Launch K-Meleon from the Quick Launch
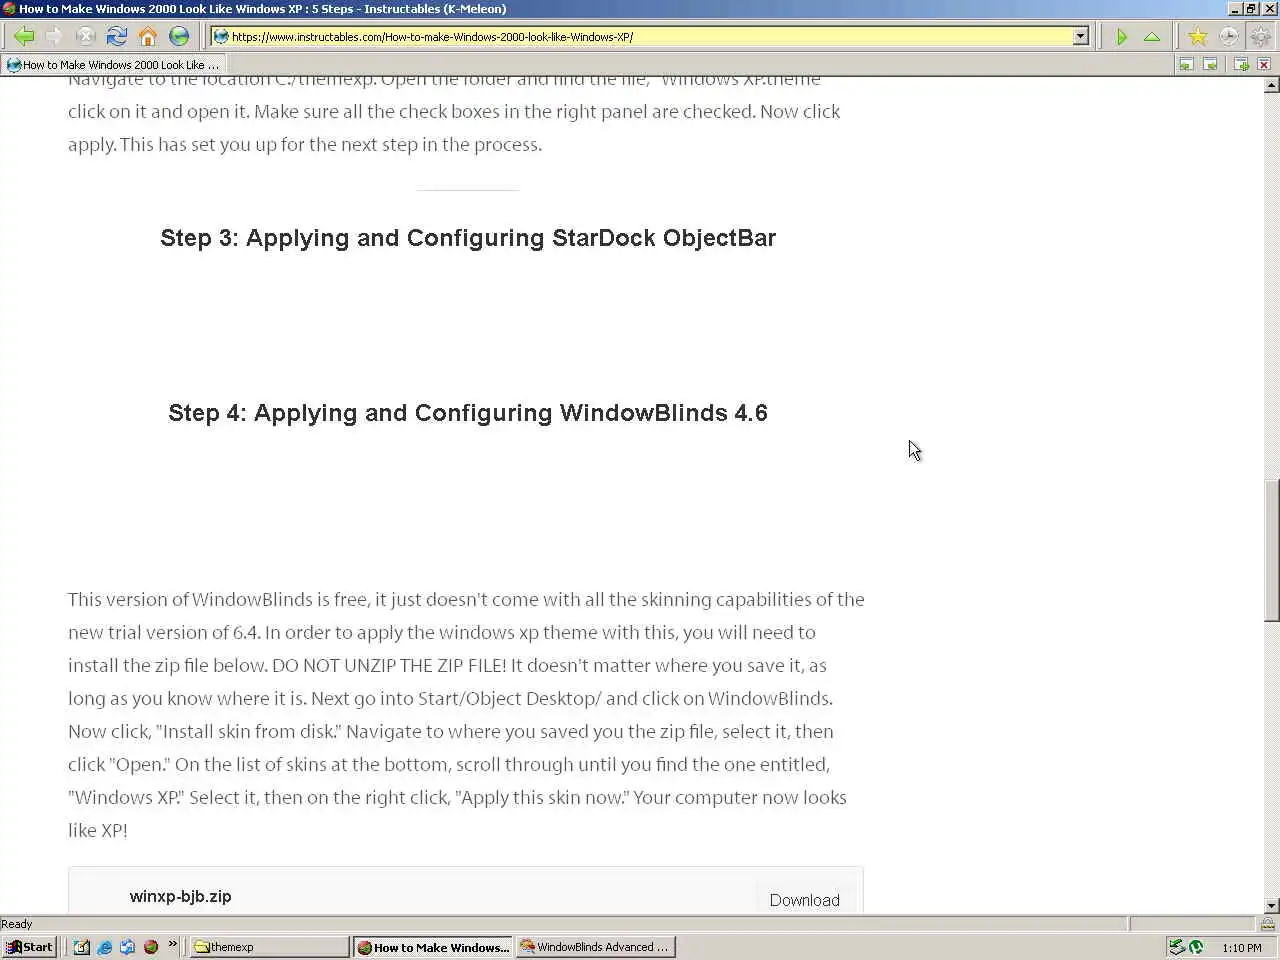The height and width of the screenshot is (960, 1280). [x=151, y=947]
